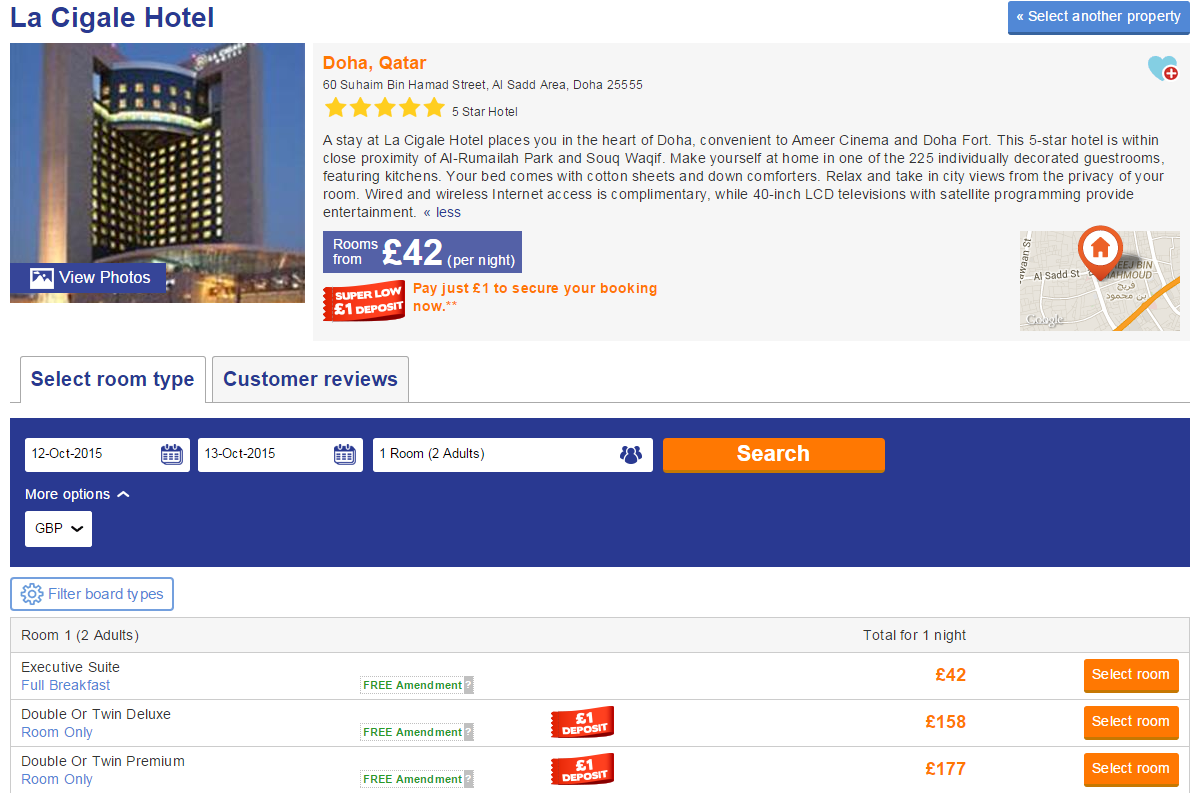Click the 12-Oct-2015 check-in field
The height and width of the screenshot is (793, 1198).
point(107,455)
